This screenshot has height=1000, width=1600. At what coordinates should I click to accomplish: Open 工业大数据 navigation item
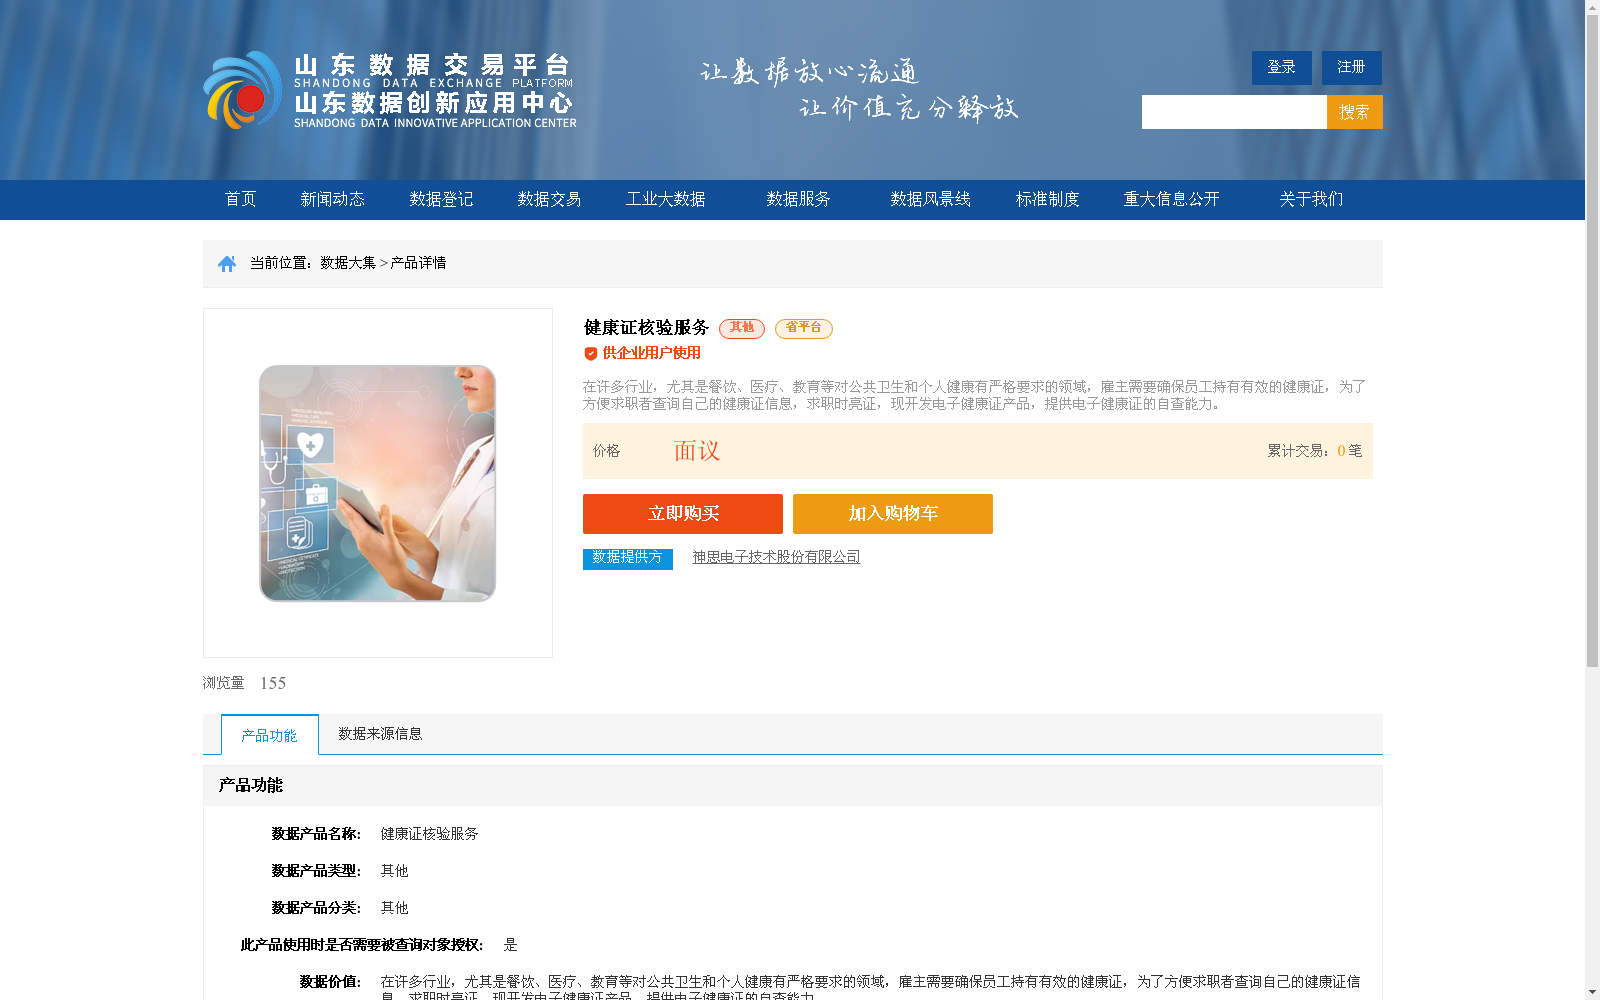point(666,199)
